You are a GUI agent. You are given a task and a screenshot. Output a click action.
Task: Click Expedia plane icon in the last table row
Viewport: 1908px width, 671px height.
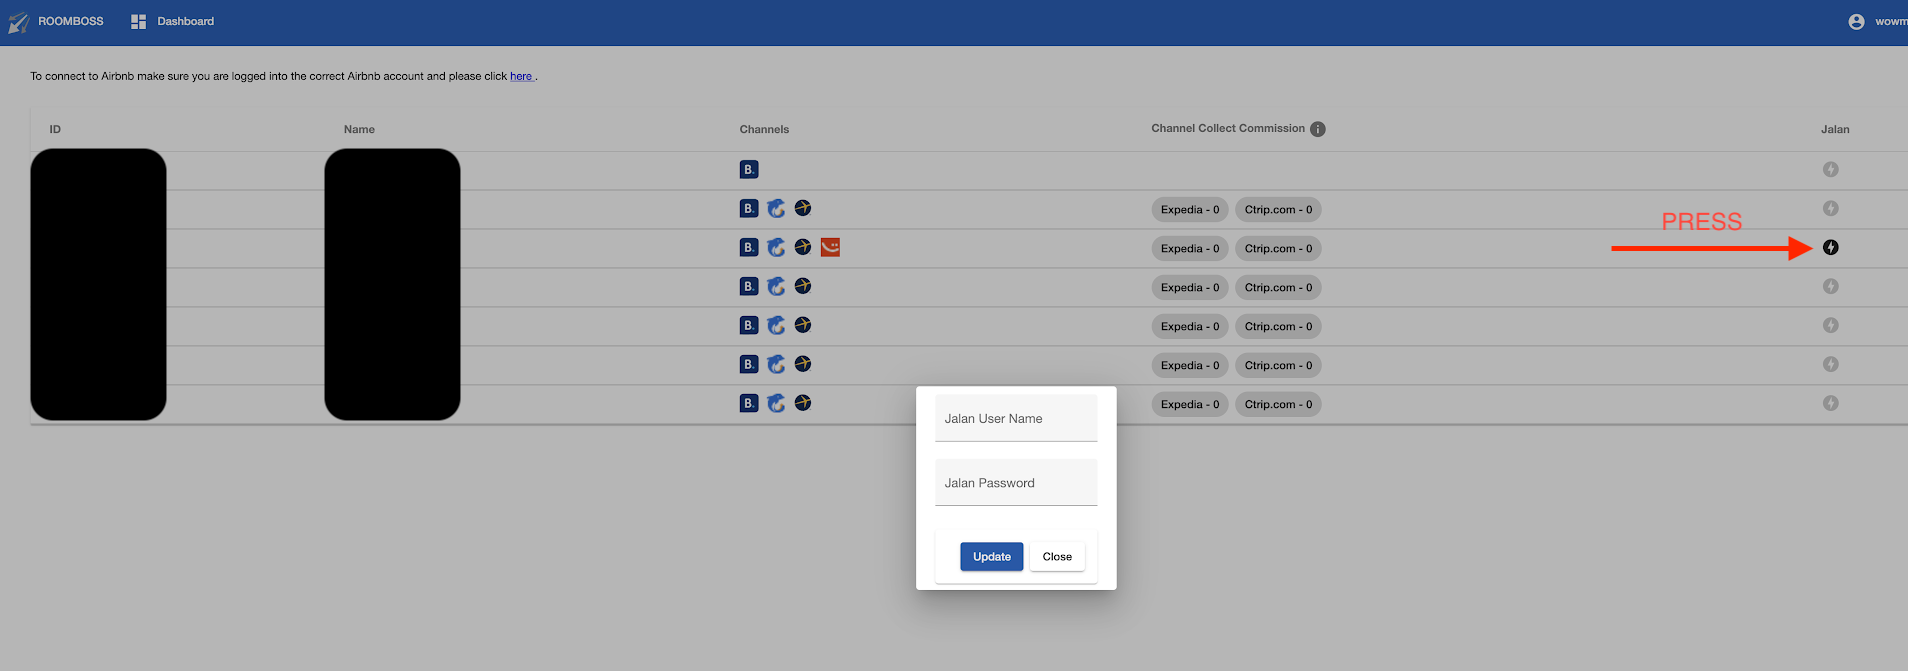803,403
